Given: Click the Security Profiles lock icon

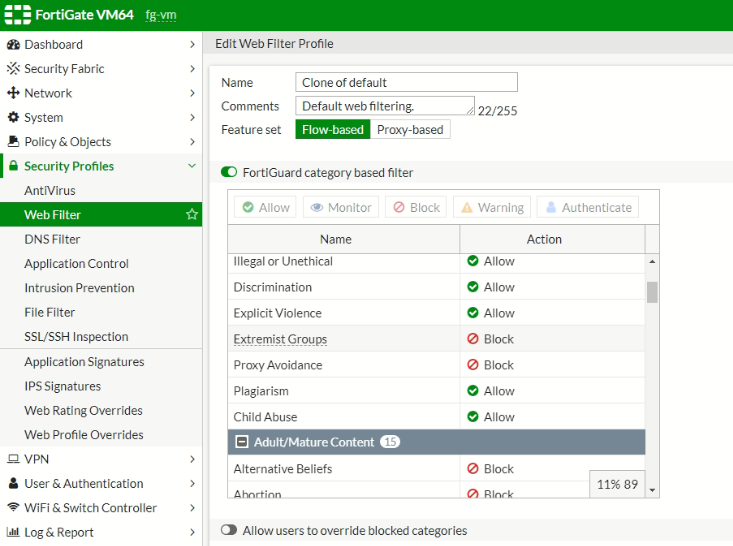Looking at the screenshot, I should click(14, 166).
